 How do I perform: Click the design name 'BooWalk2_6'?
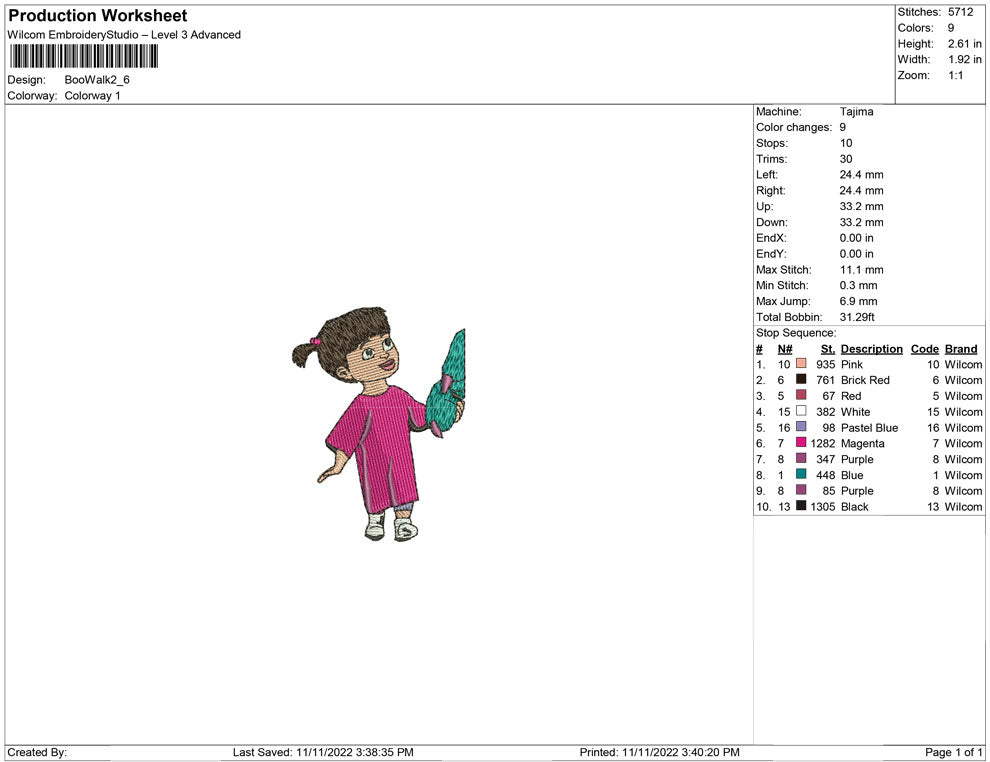97,80
